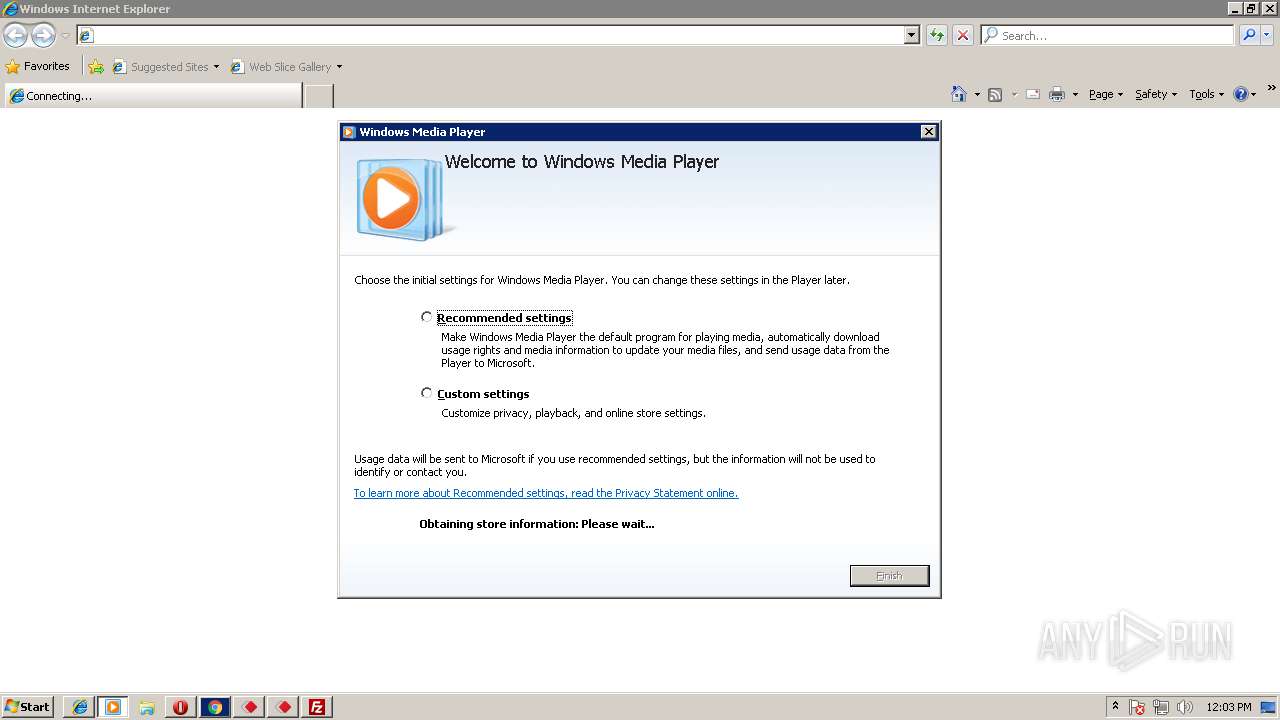Click the Internet Explorer title bar icon

tap(10, 9)
